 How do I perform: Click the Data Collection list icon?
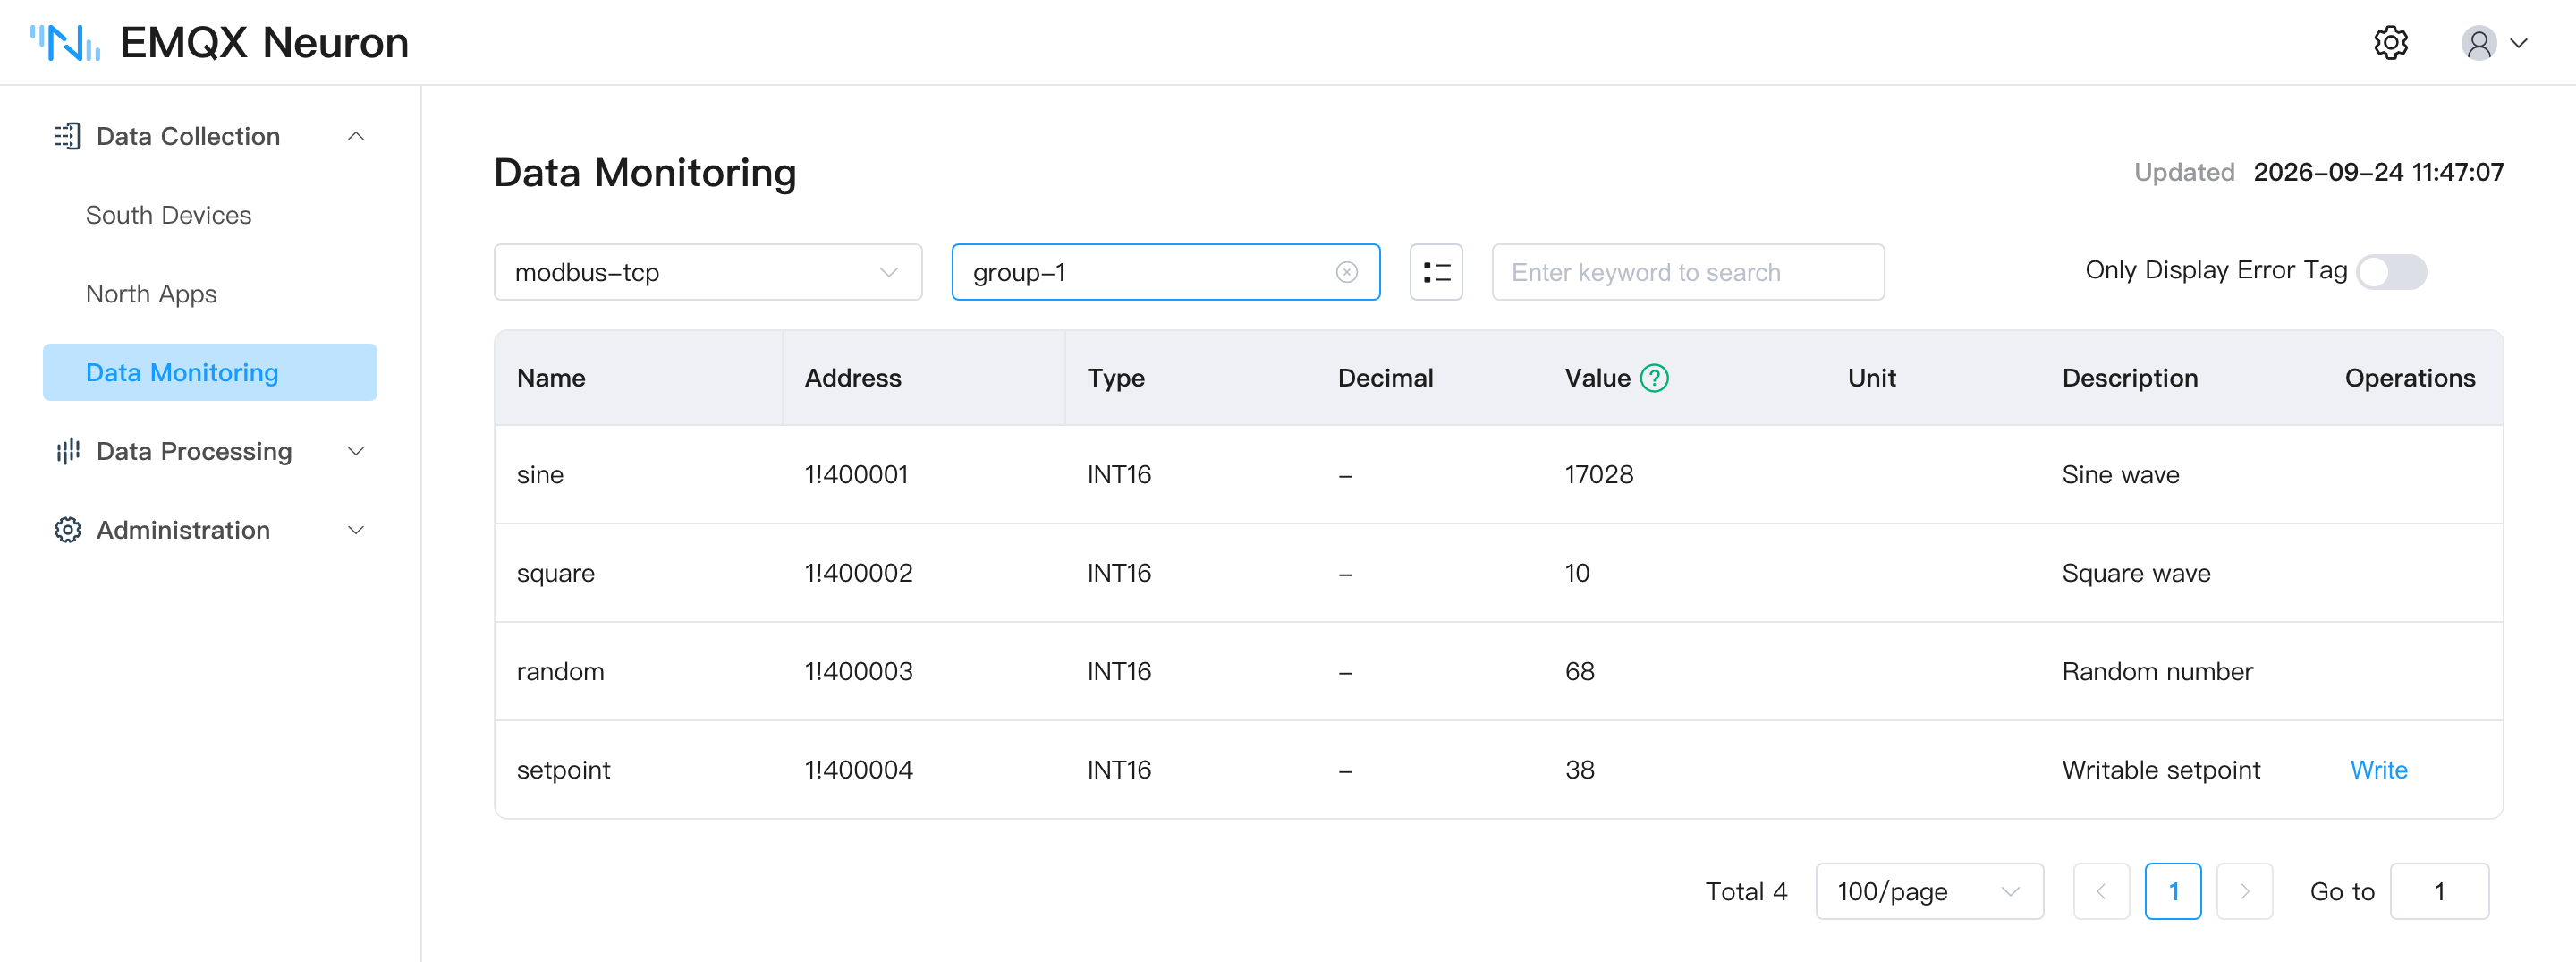(x=68, y=136)
